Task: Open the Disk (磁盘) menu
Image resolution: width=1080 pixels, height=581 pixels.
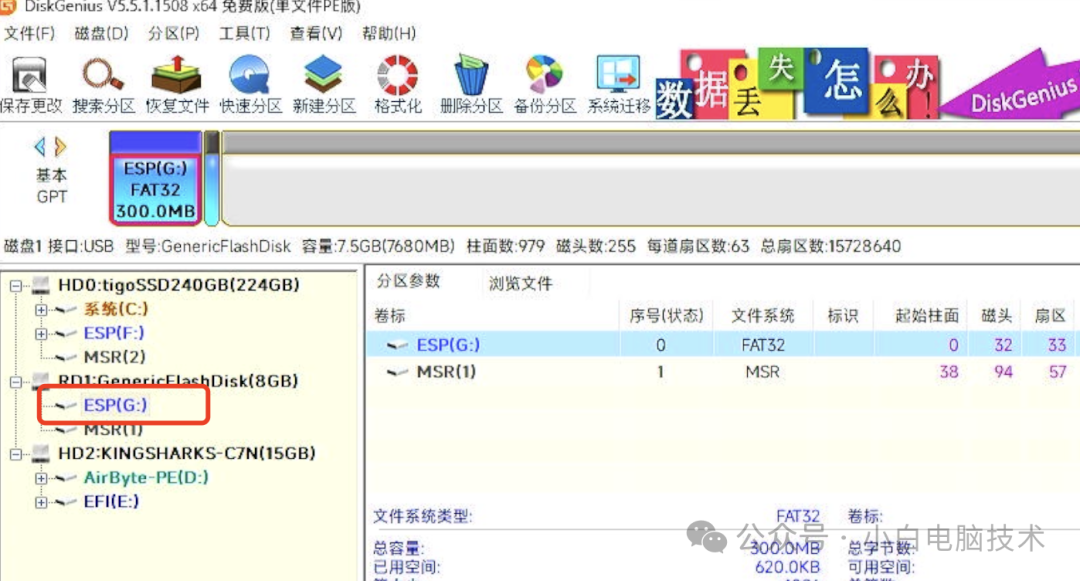Action: (x=101, y=34)
